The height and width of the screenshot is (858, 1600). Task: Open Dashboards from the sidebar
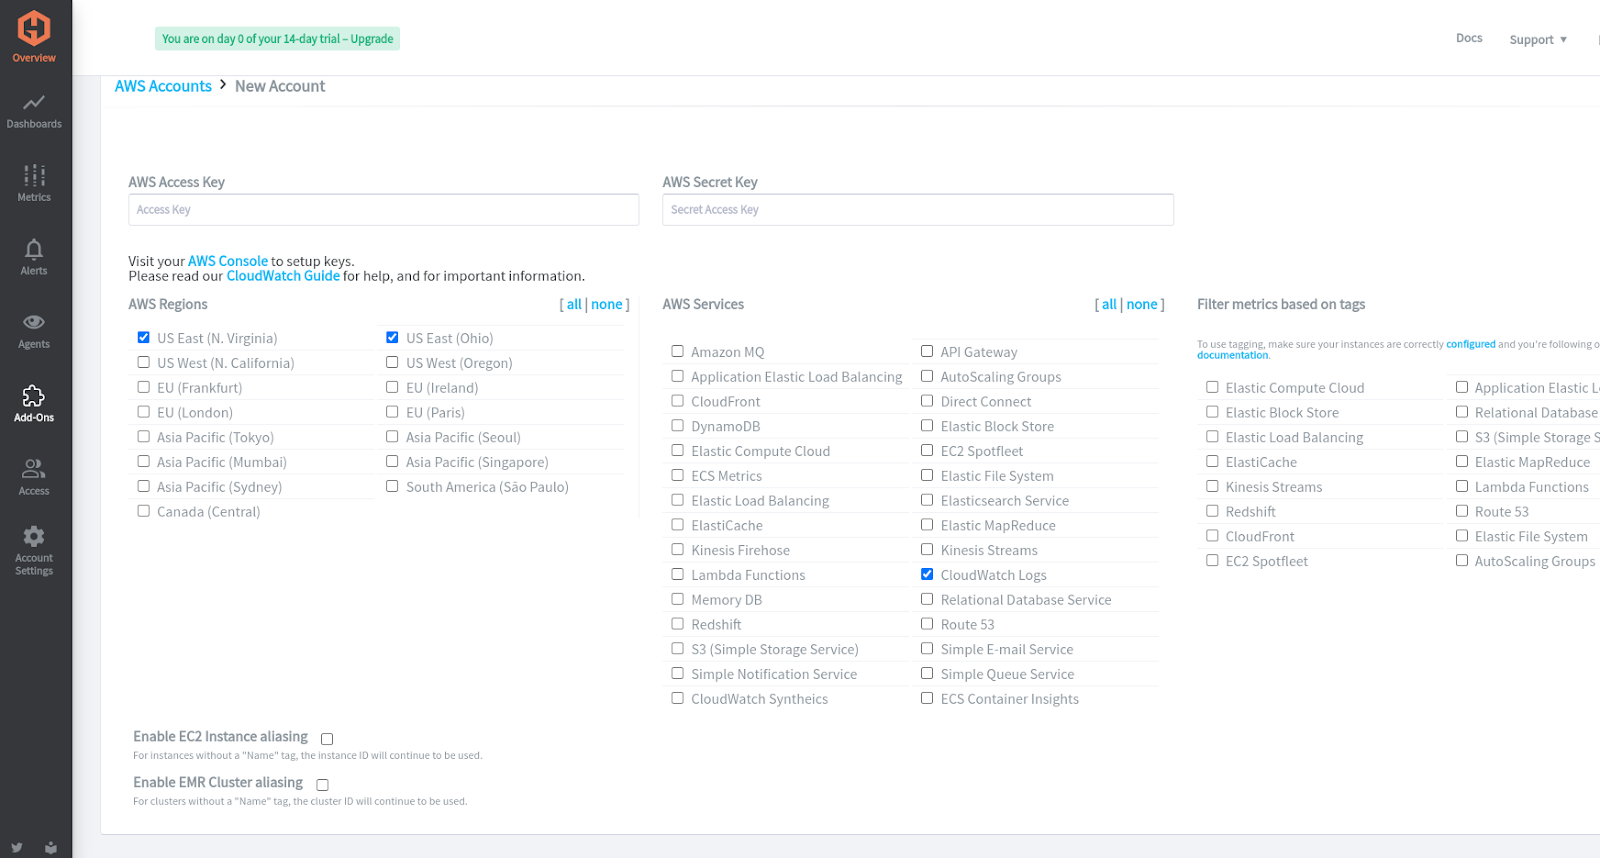point(34,111)
